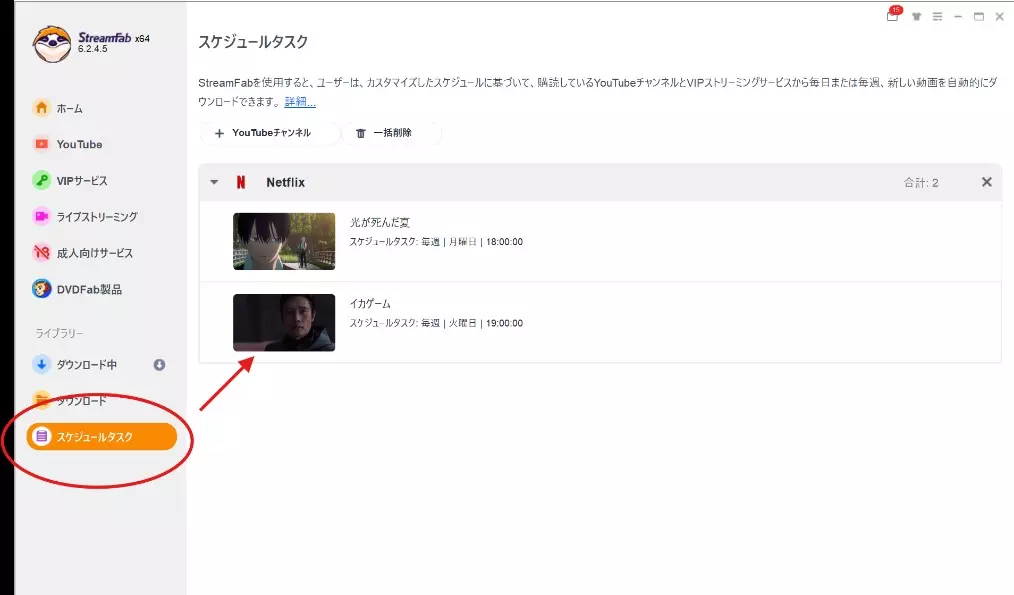The image size is (1014, 595).
Task: Click the Netflix group title
Action: 285,182
